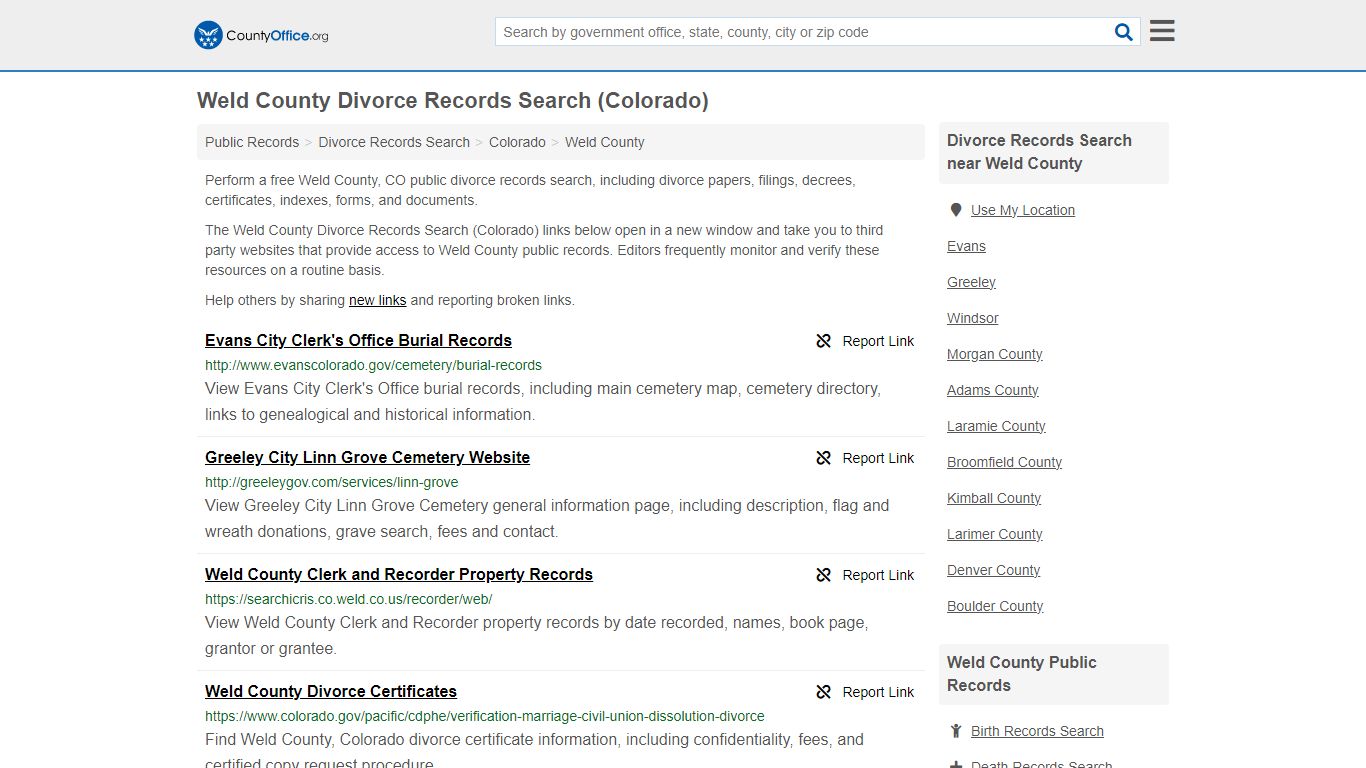Screen dimensions: 1366x768
Task: Visit evanscolorado.gov burial-records URL
Action: [x=373, y=365]
